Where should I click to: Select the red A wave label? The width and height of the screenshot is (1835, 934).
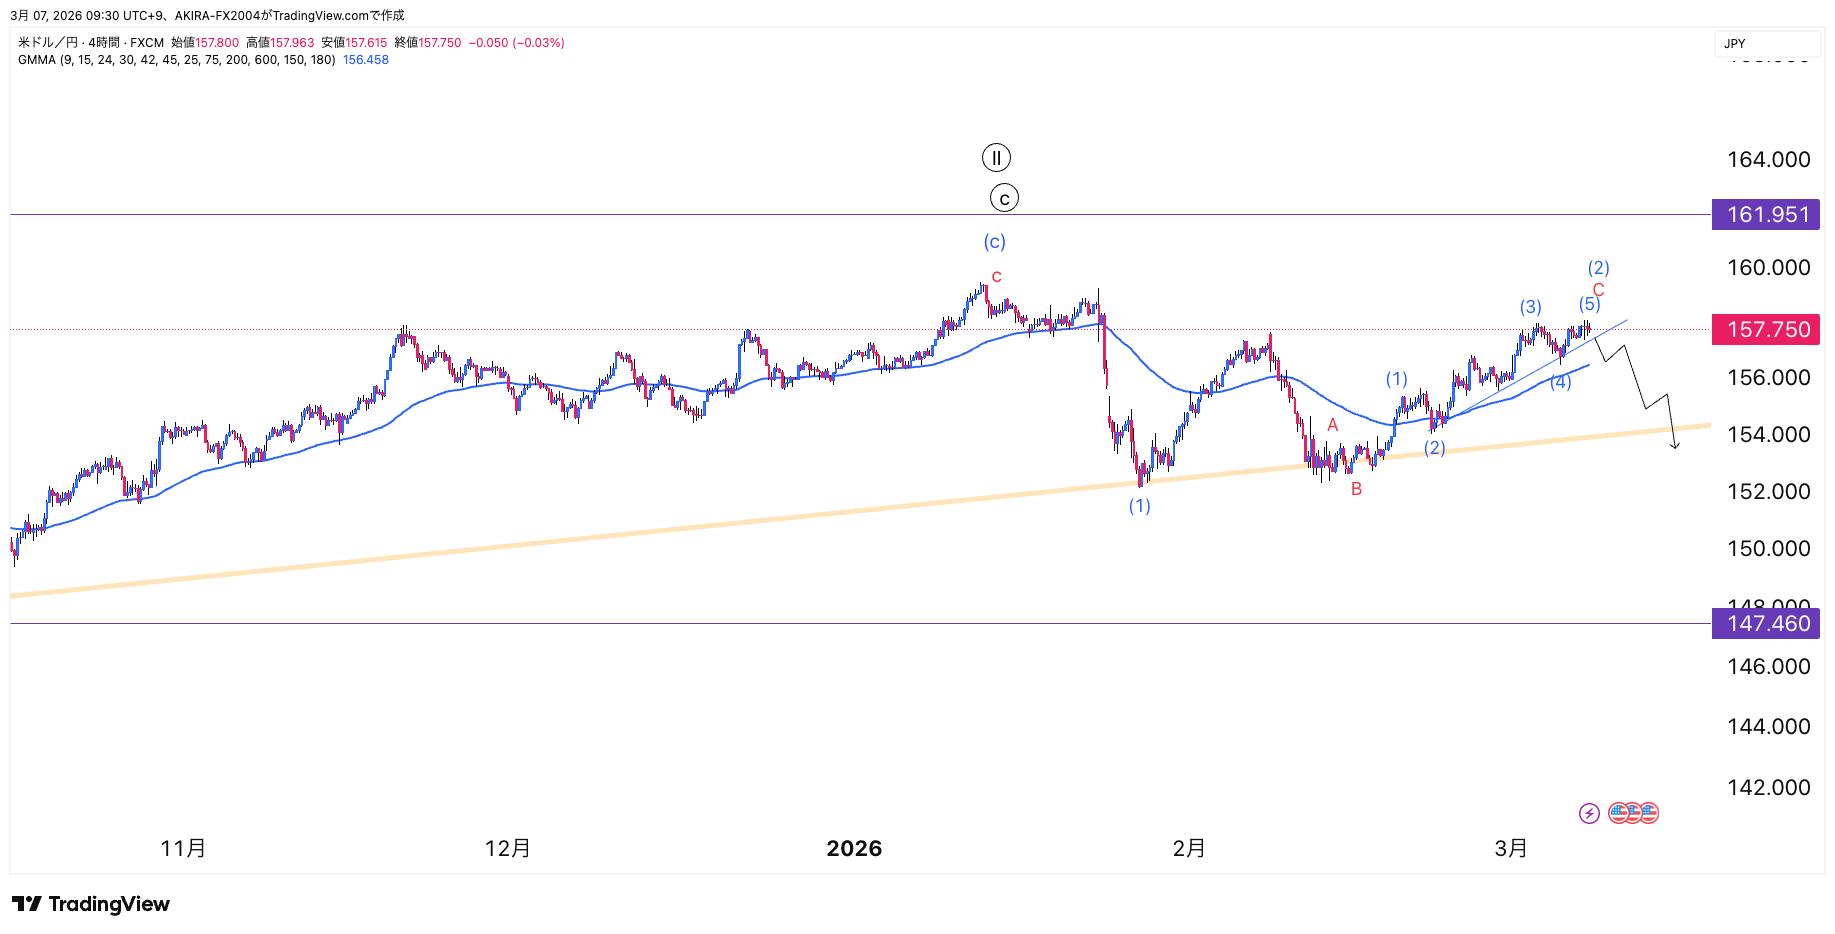pos(1333,425)
